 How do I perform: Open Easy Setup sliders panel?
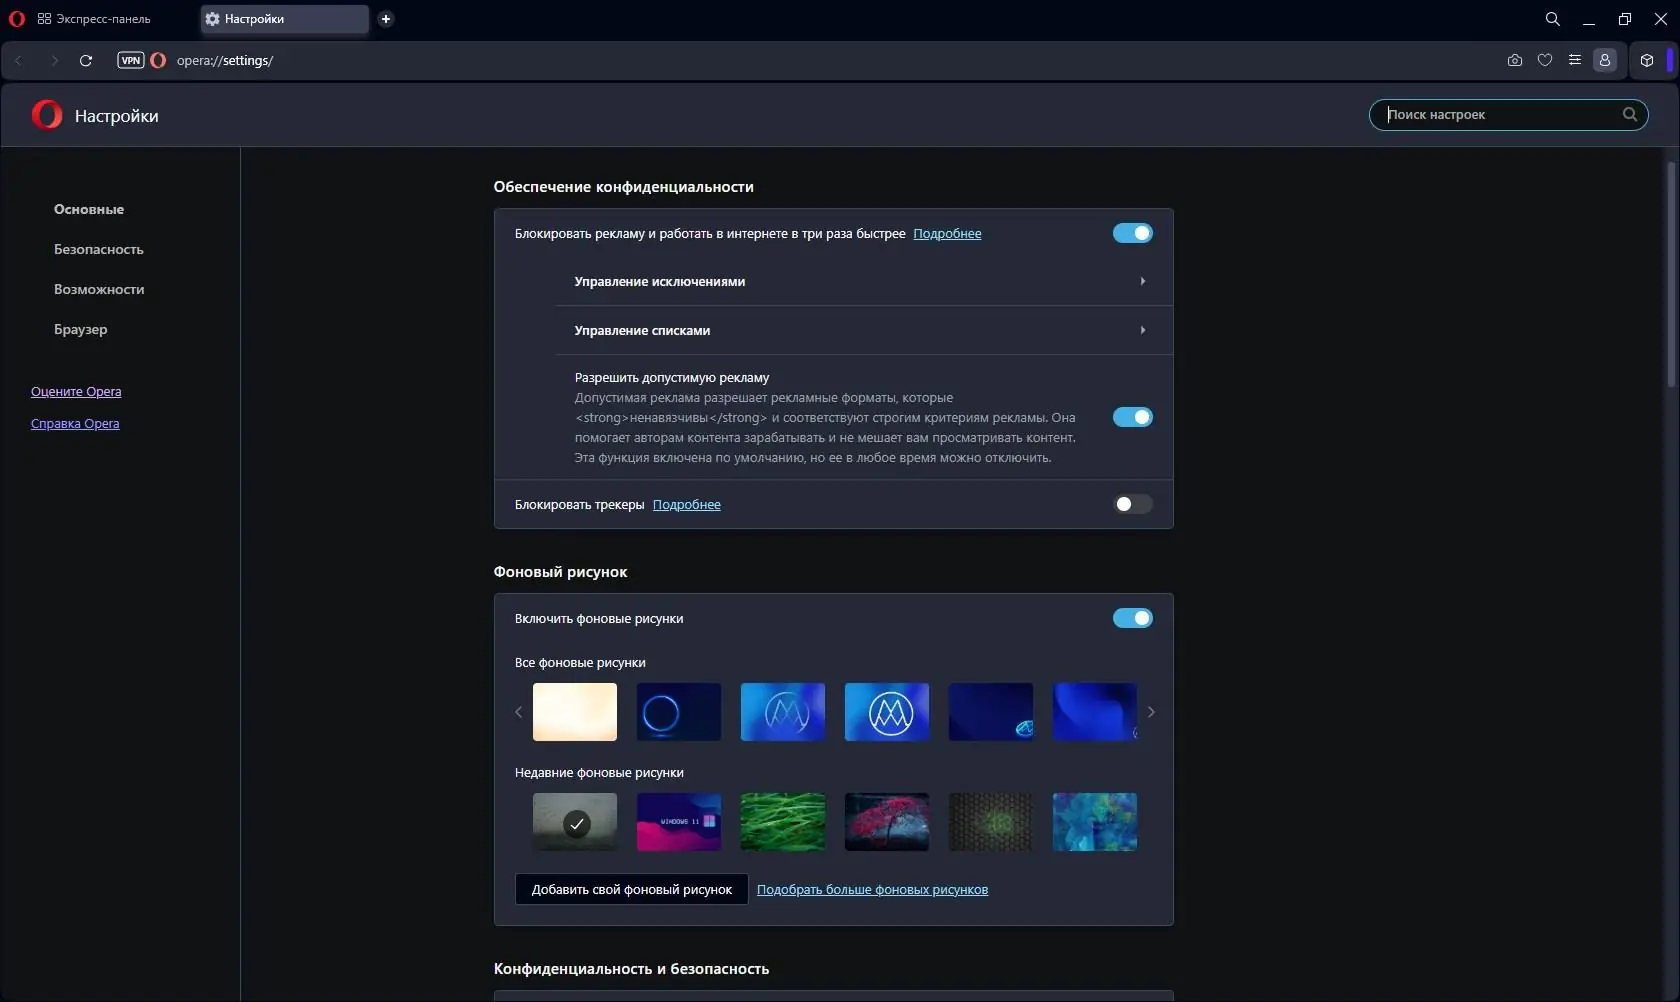[1575, 60]
